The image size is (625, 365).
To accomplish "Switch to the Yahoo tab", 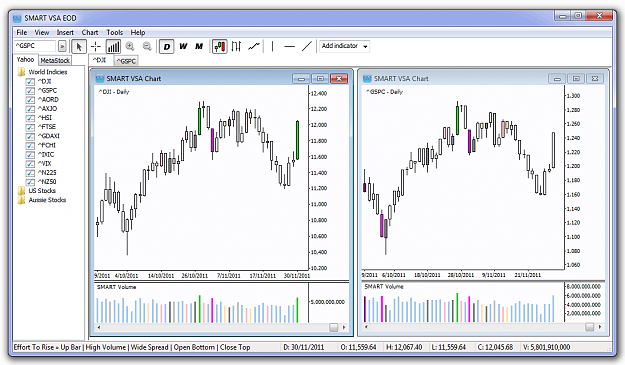I will tap(25, 59).
